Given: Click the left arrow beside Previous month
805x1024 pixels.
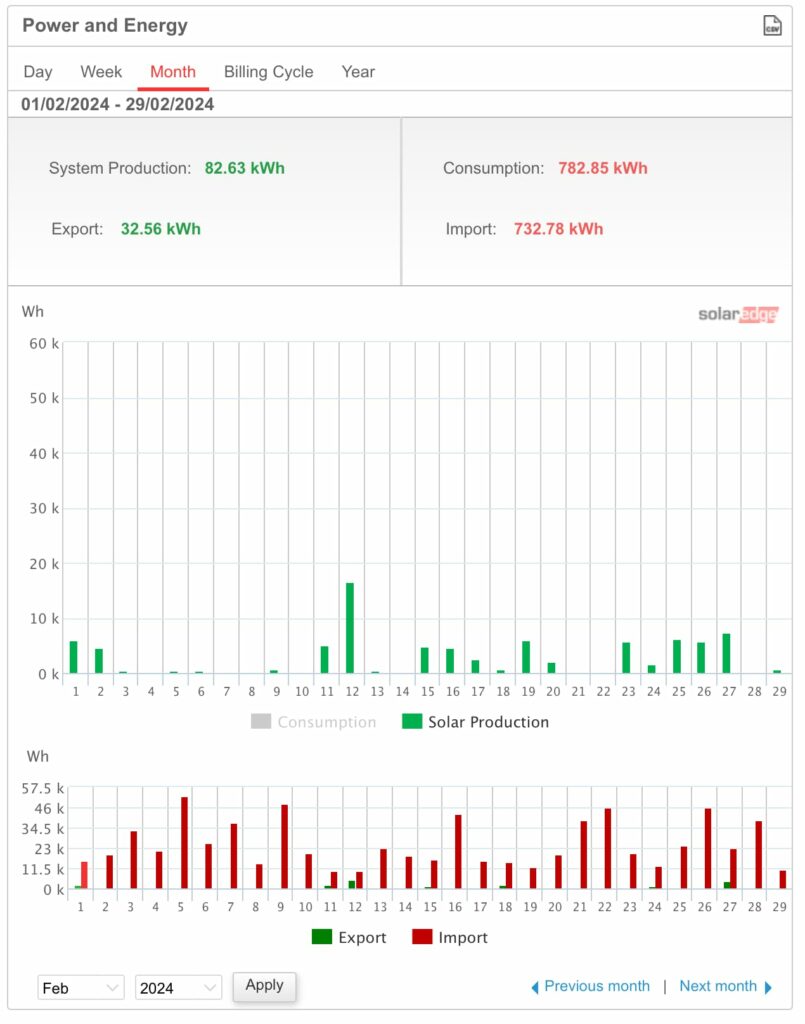Looking at the screenshot, I should pos(535,987).
